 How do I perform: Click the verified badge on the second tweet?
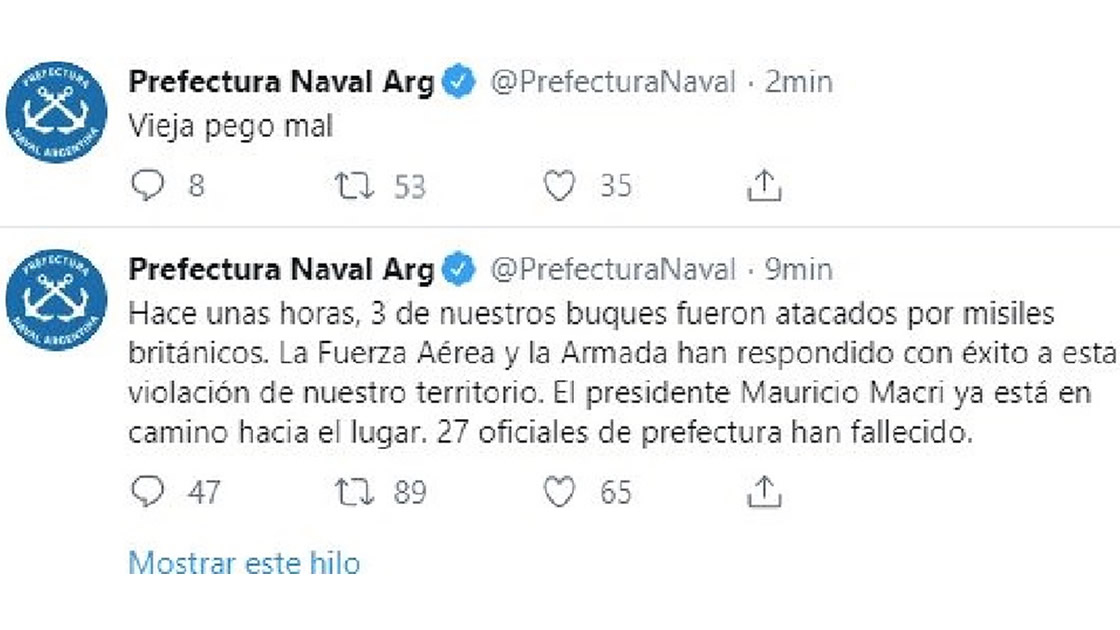(459, 269)
